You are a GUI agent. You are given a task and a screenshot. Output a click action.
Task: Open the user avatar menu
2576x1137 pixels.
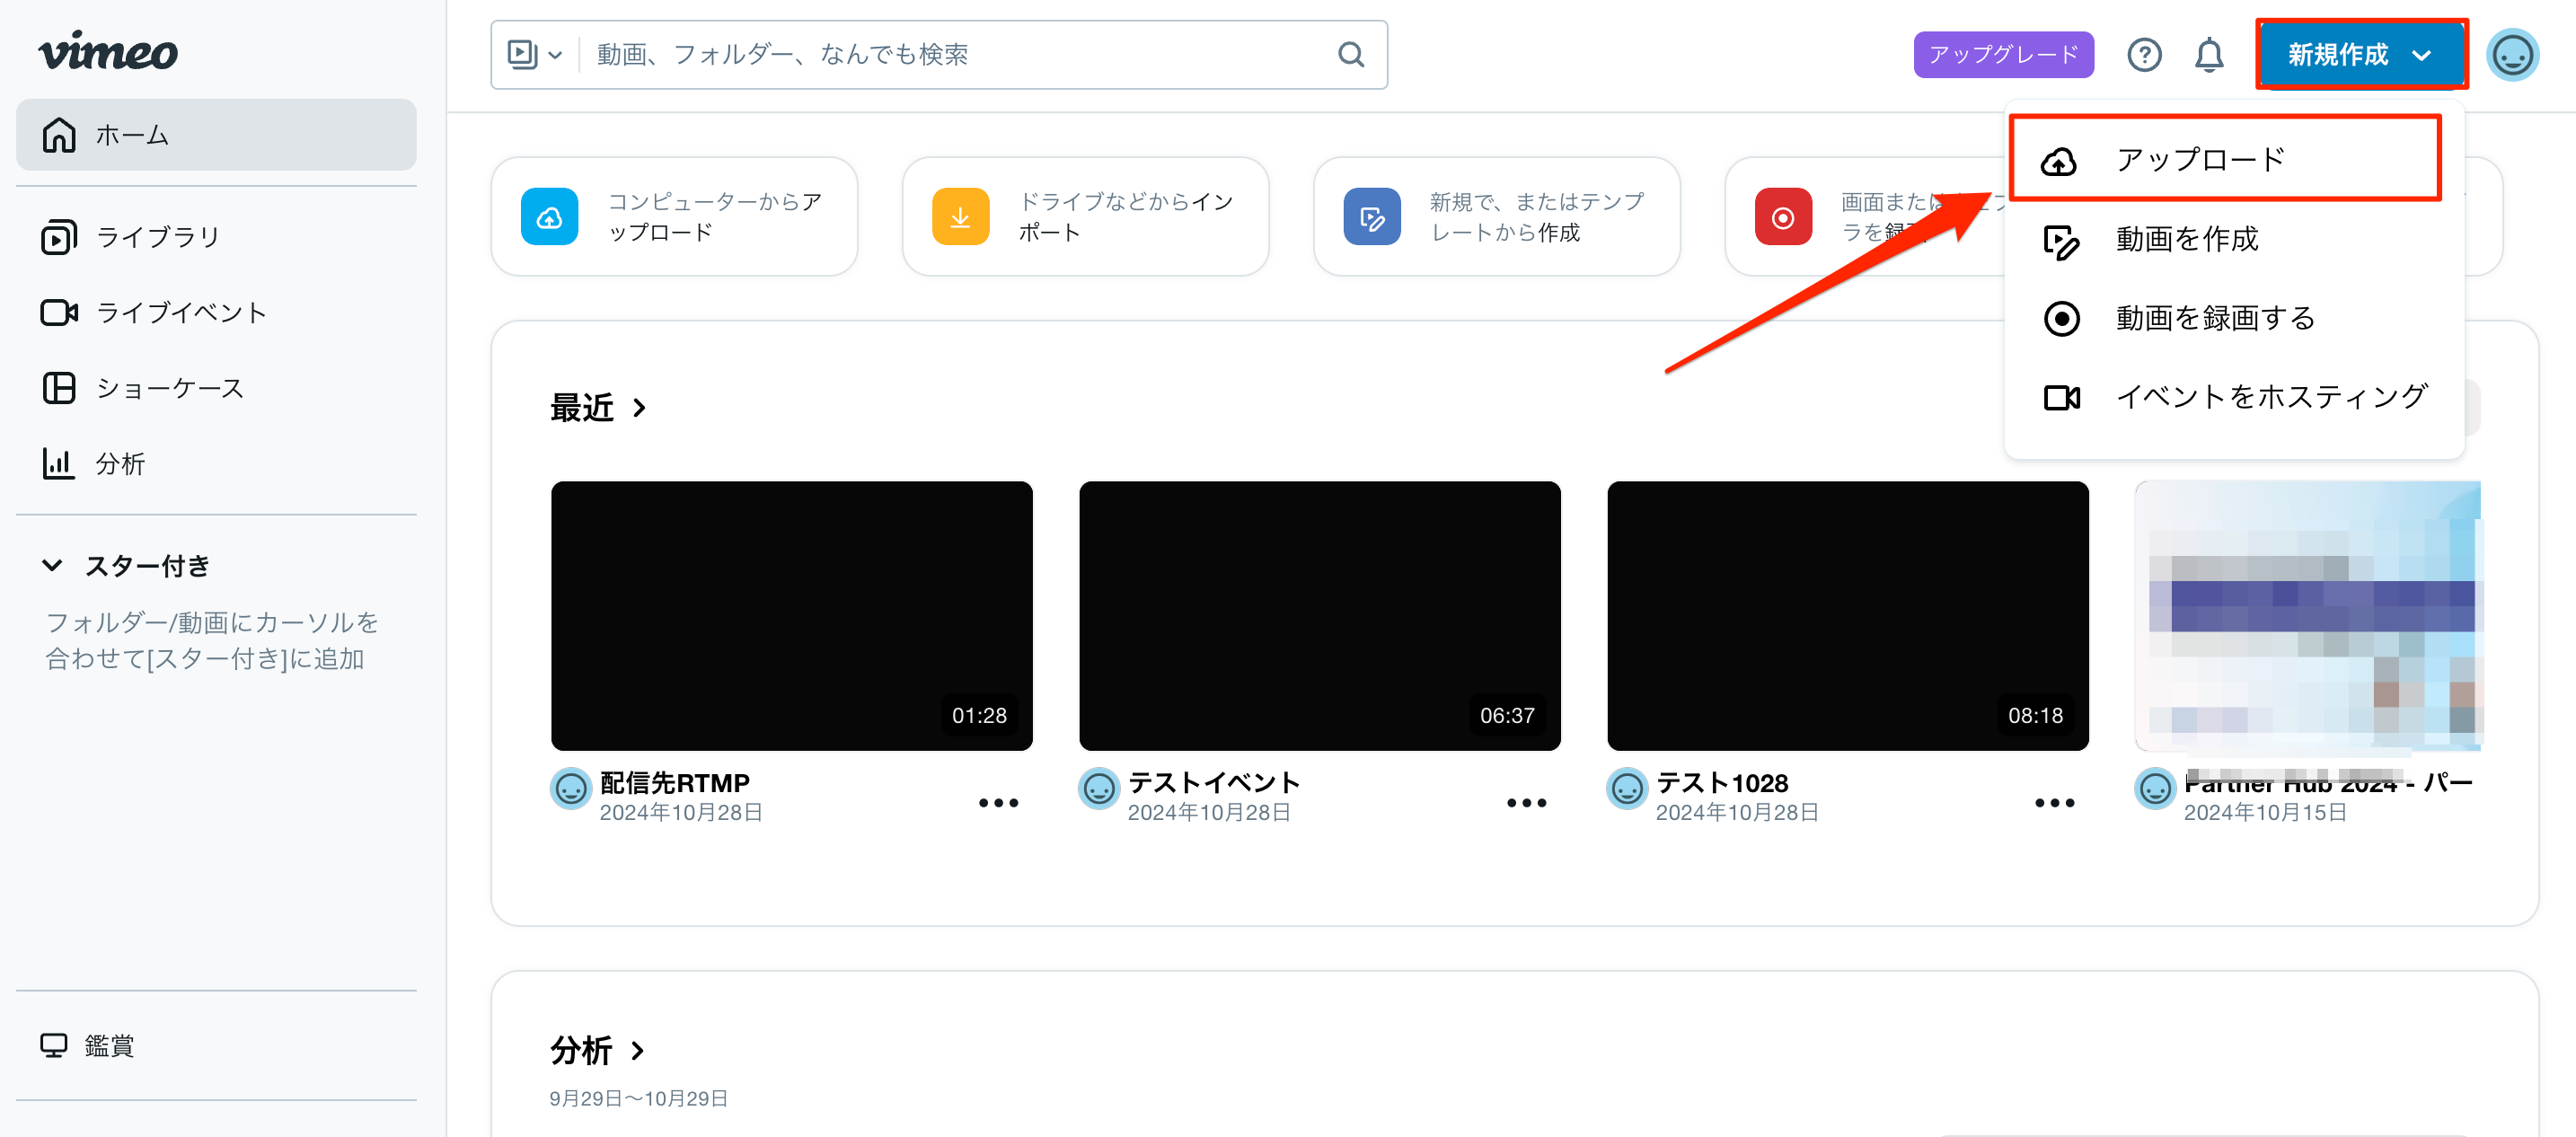2513,54
